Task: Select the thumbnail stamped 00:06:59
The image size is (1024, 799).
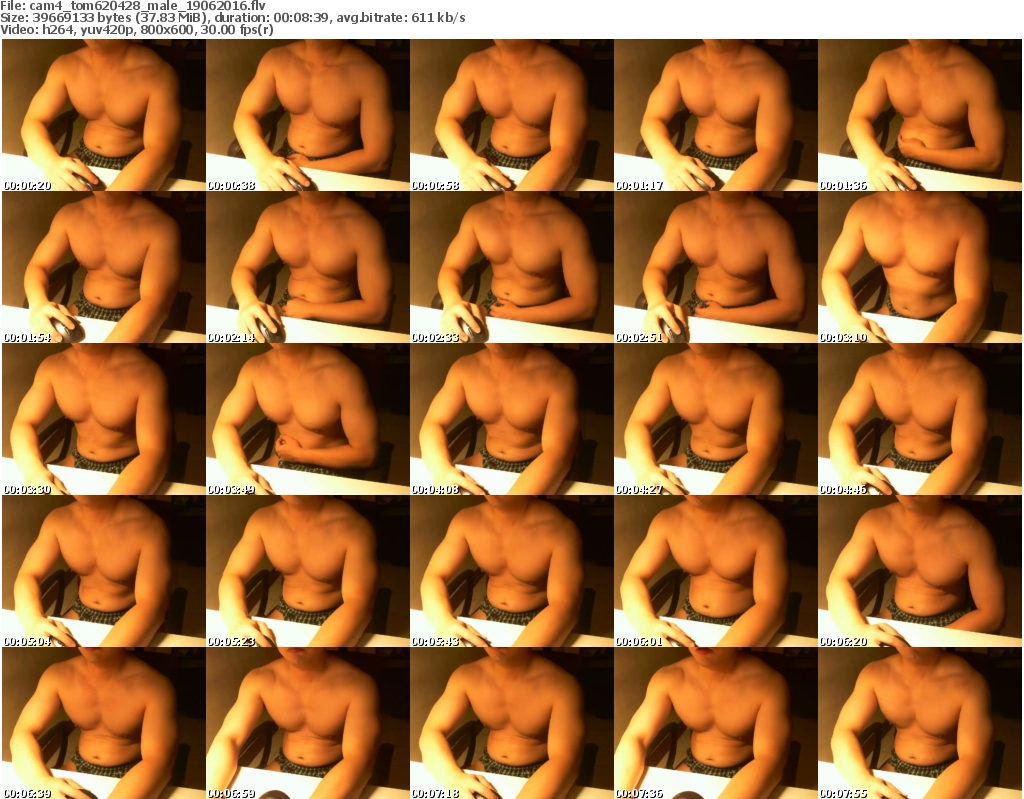Action: tap(308, 723)
